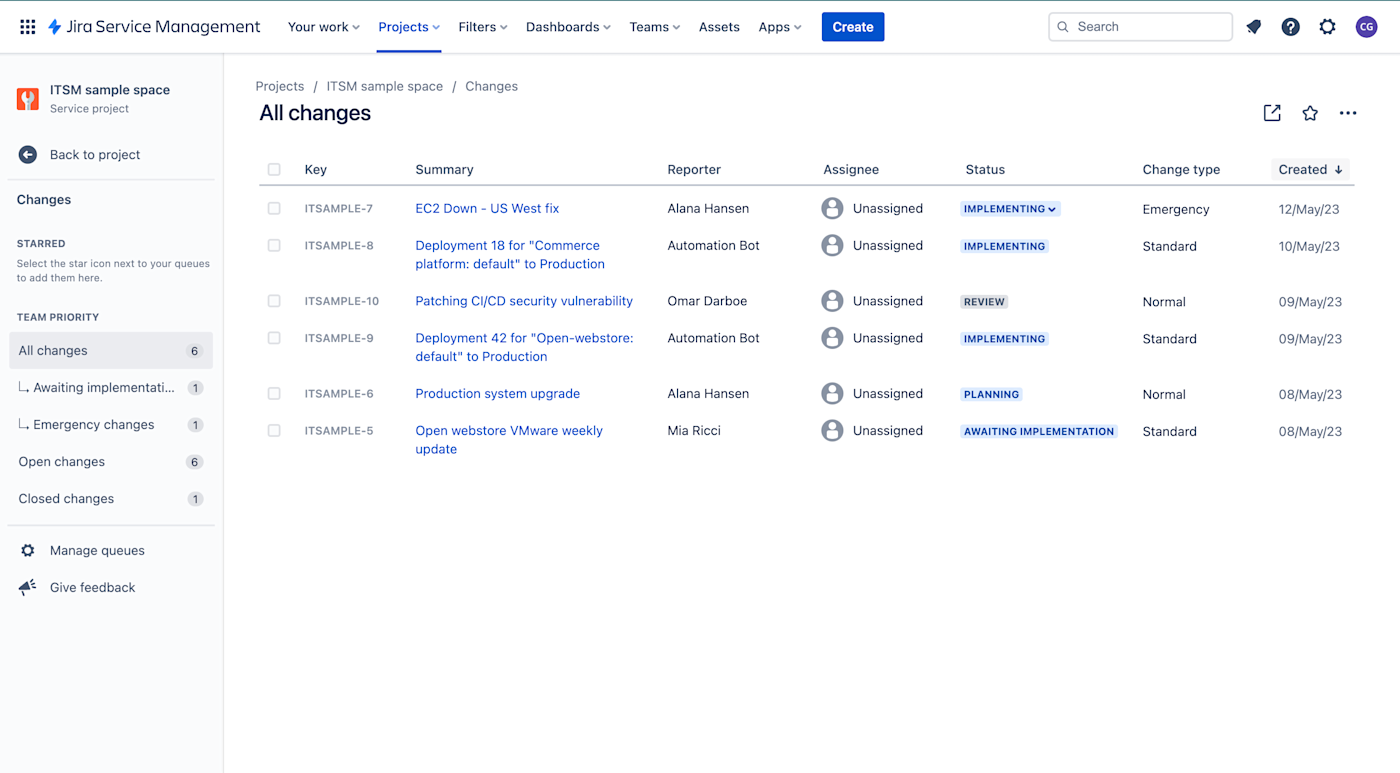Image resolution: width=1400 pixels, height=773 pixels.
Task: Click the Planning status badge for ITSAMPLE-6
Action: pyautogui.click(x=991, y=395)
